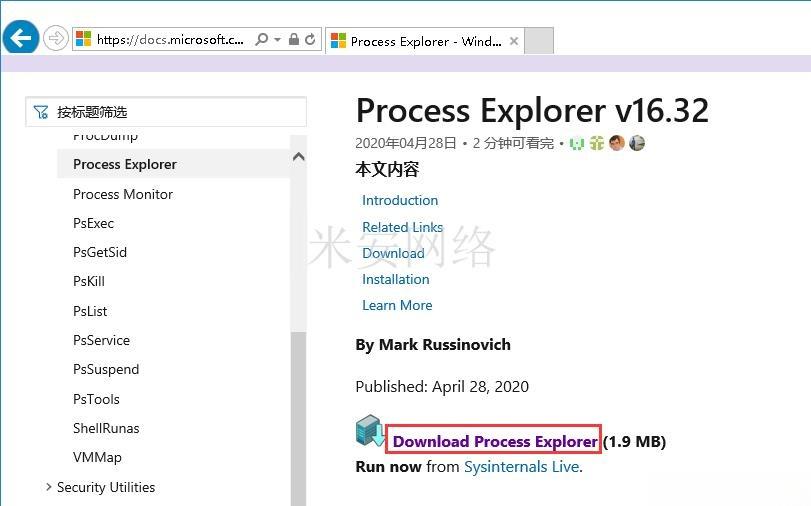Click the By Mark Russinovich byline

tap(433, 345)
